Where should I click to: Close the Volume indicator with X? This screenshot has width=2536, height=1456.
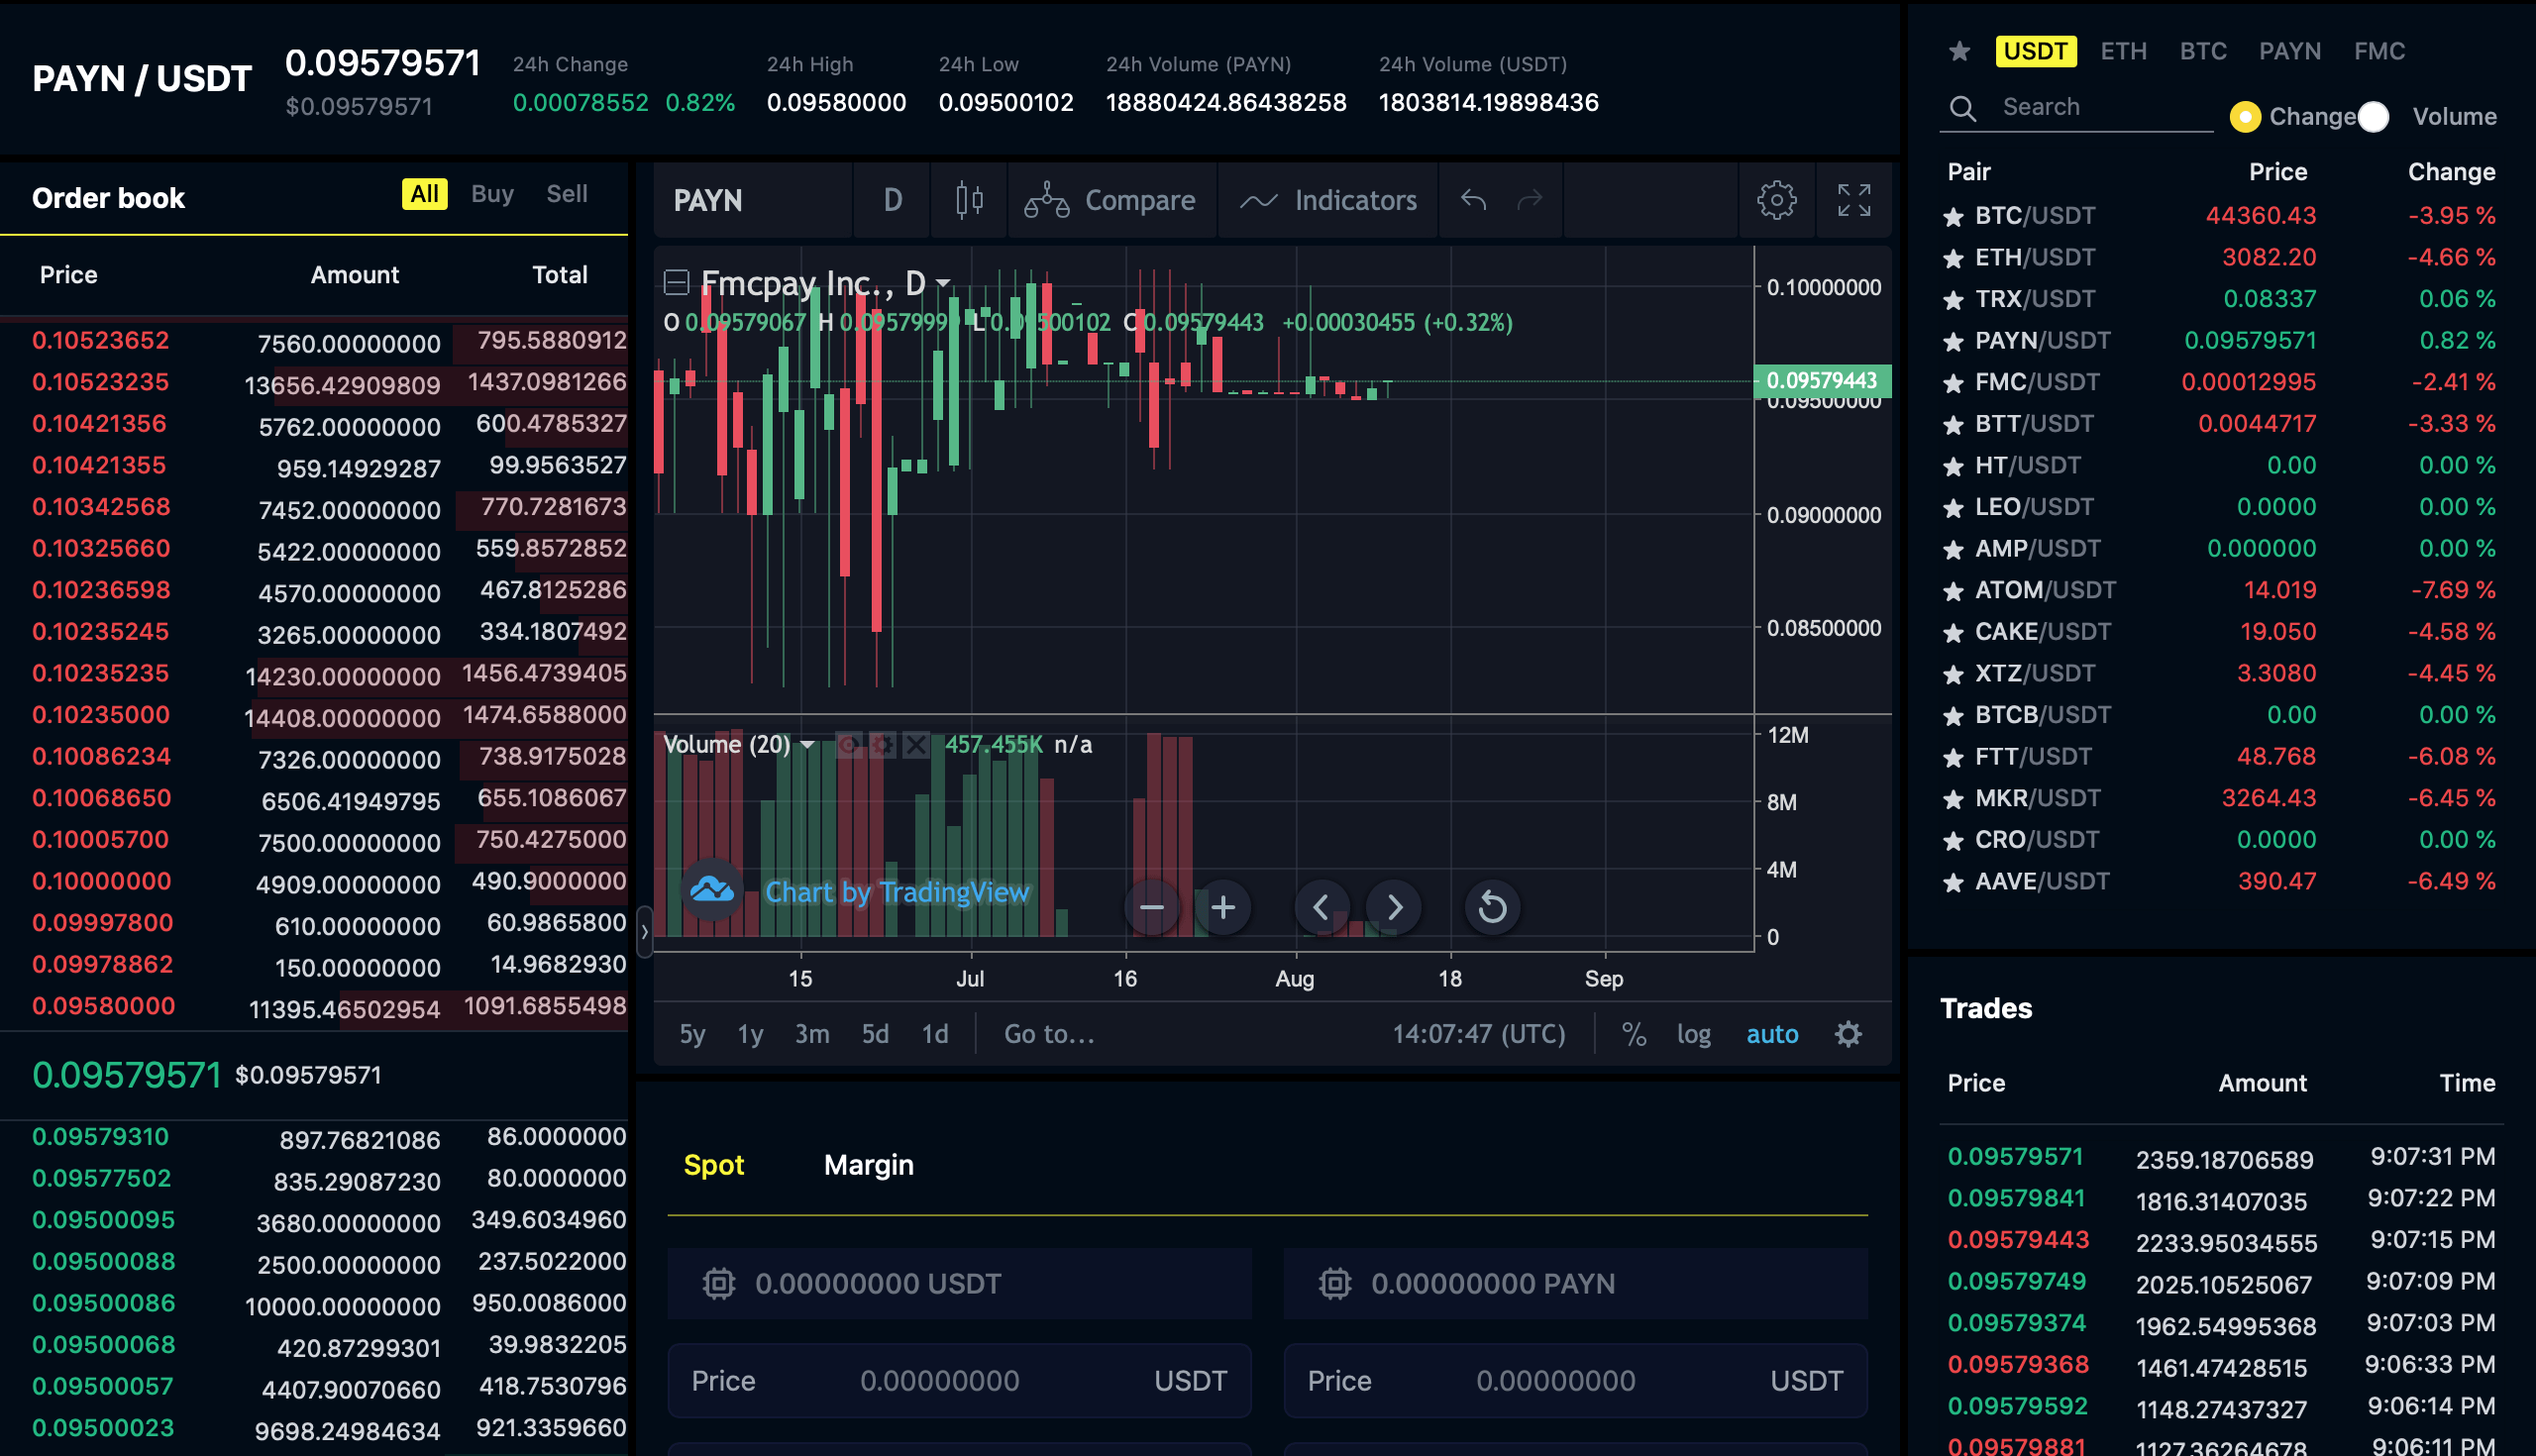coord(915,745)
